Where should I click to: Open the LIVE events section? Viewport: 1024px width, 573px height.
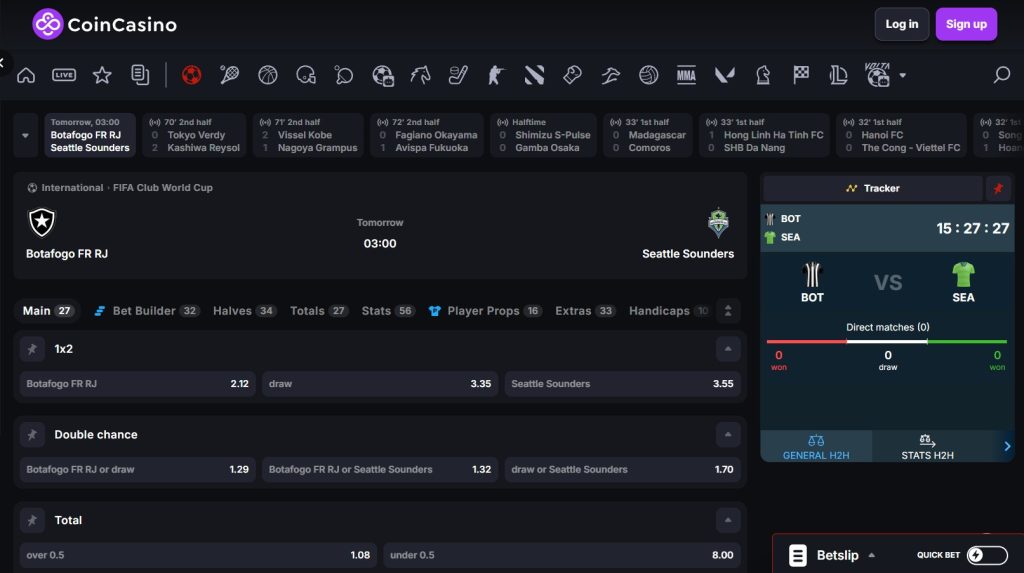click(64, 75)
